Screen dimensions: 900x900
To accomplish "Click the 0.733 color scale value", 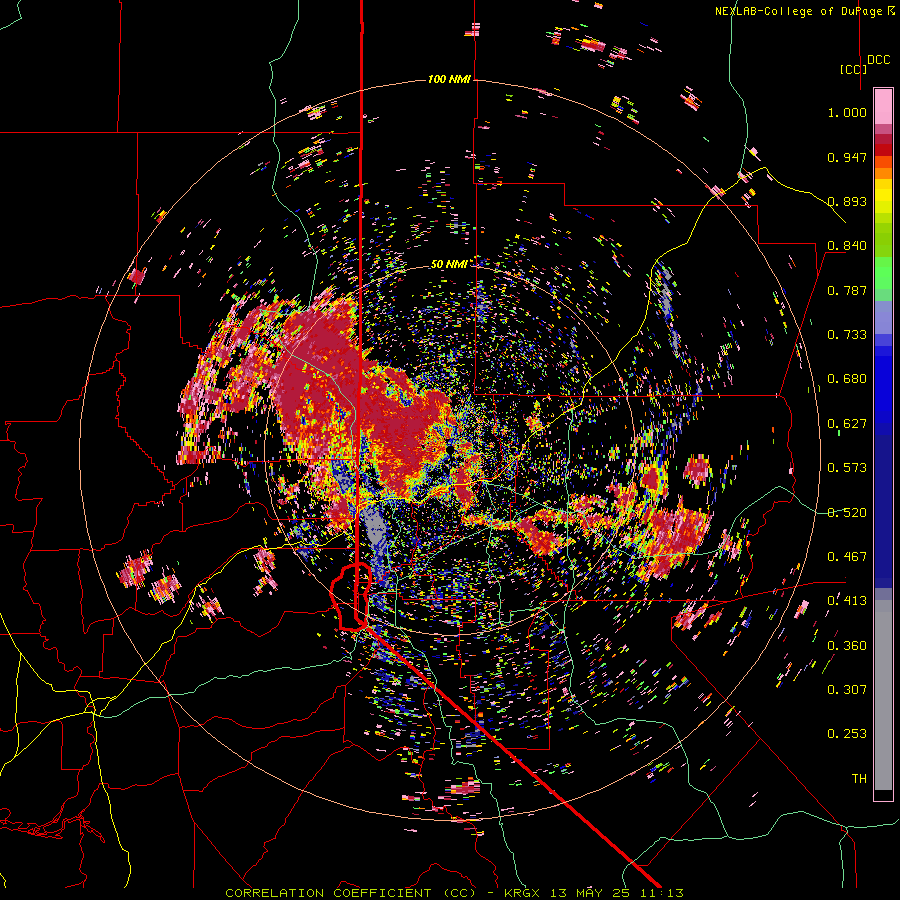I will click(847, 335).
